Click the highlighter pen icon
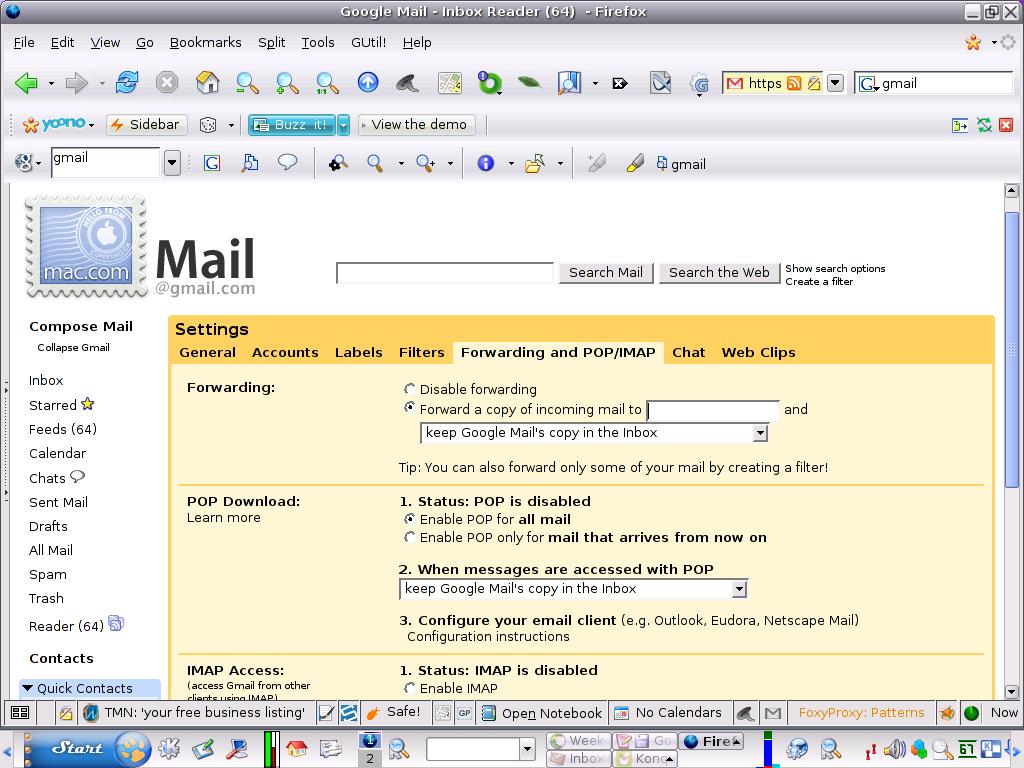Viewport: 1024px width, 768px height. point(635,163)
